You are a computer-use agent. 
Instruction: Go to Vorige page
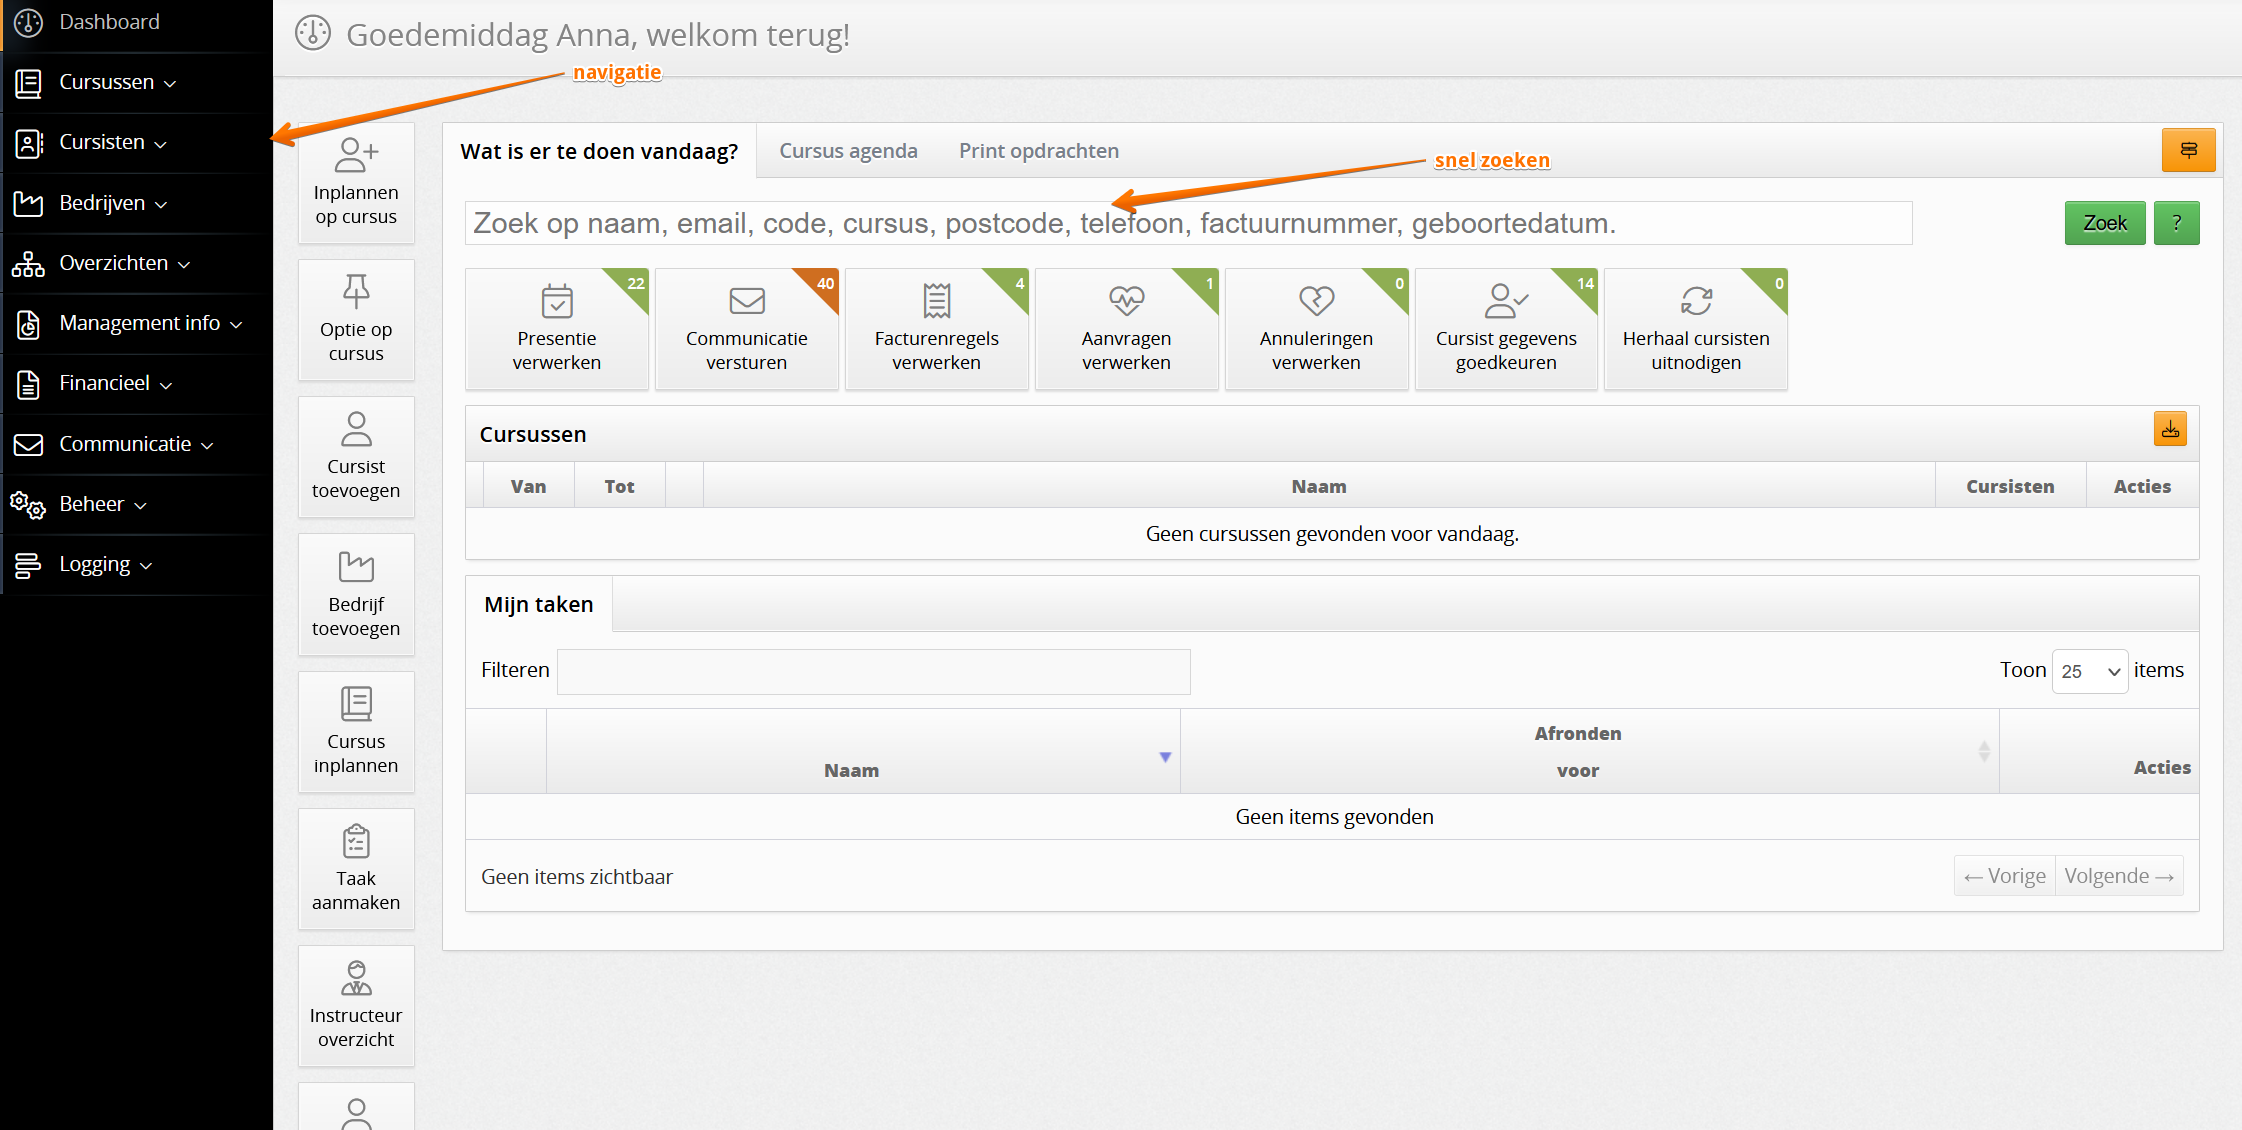coord(2005,876)
